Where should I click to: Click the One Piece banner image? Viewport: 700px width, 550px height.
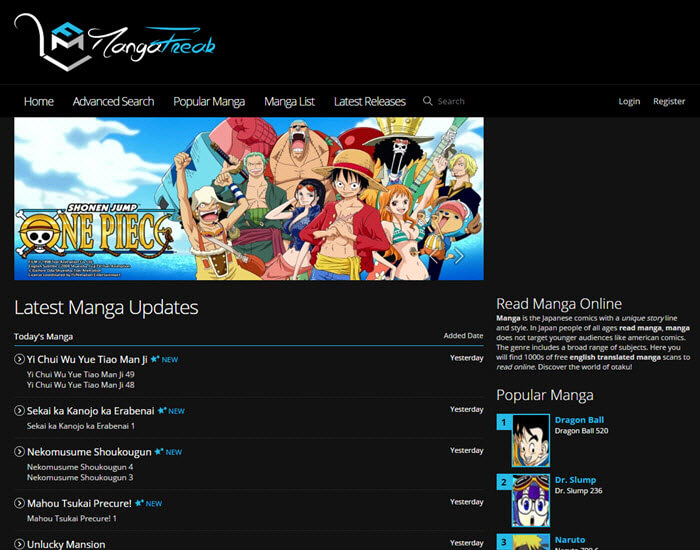click(249, 199)
